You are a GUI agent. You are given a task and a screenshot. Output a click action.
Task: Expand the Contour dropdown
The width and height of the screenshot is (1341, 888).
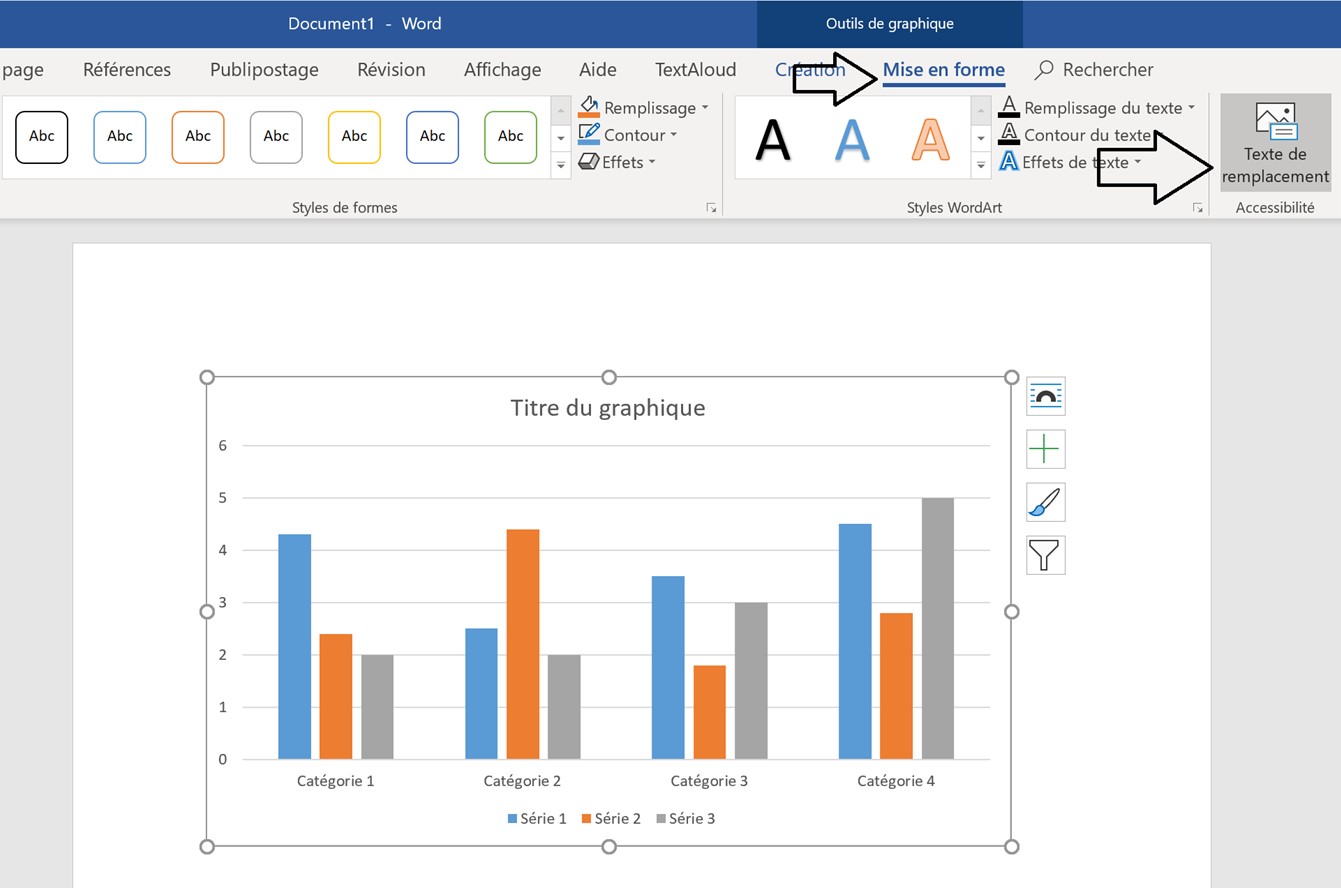pos(673,135)
